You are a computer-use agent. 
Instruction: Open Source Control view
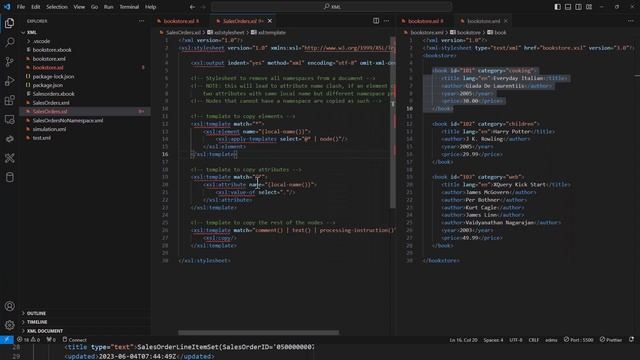point(9,62)
